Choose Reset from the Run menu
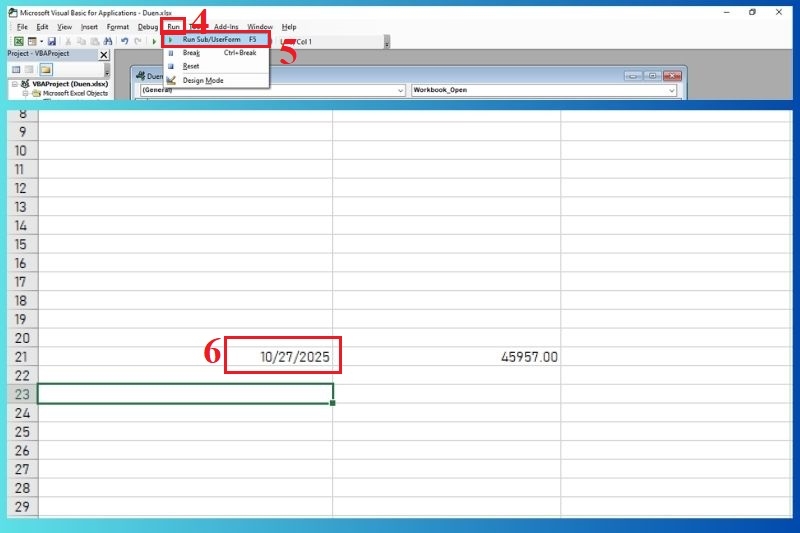 click(x=217, y=66)
